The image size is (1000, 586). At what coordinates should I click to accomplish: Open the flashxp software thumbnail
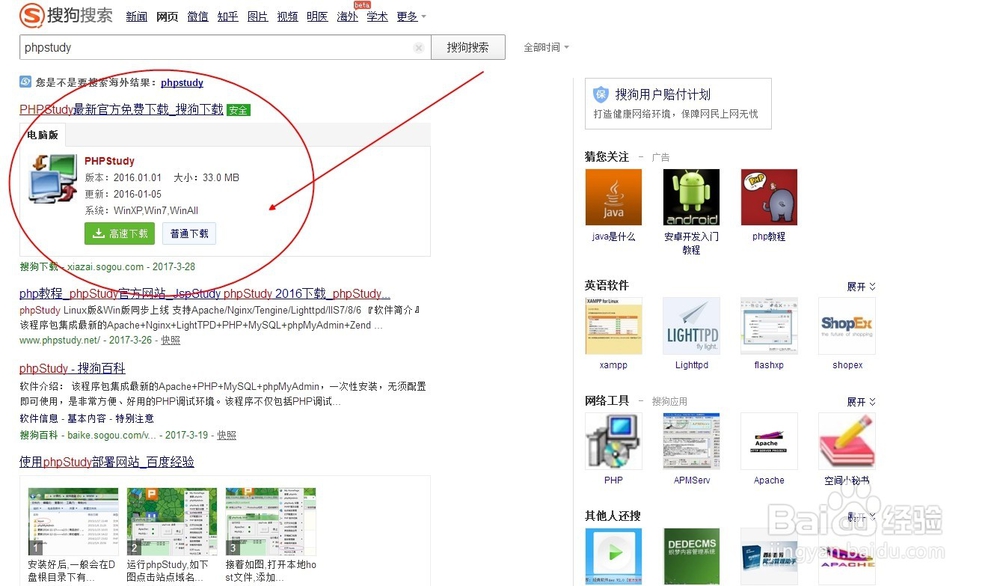[x=769, y=326]
